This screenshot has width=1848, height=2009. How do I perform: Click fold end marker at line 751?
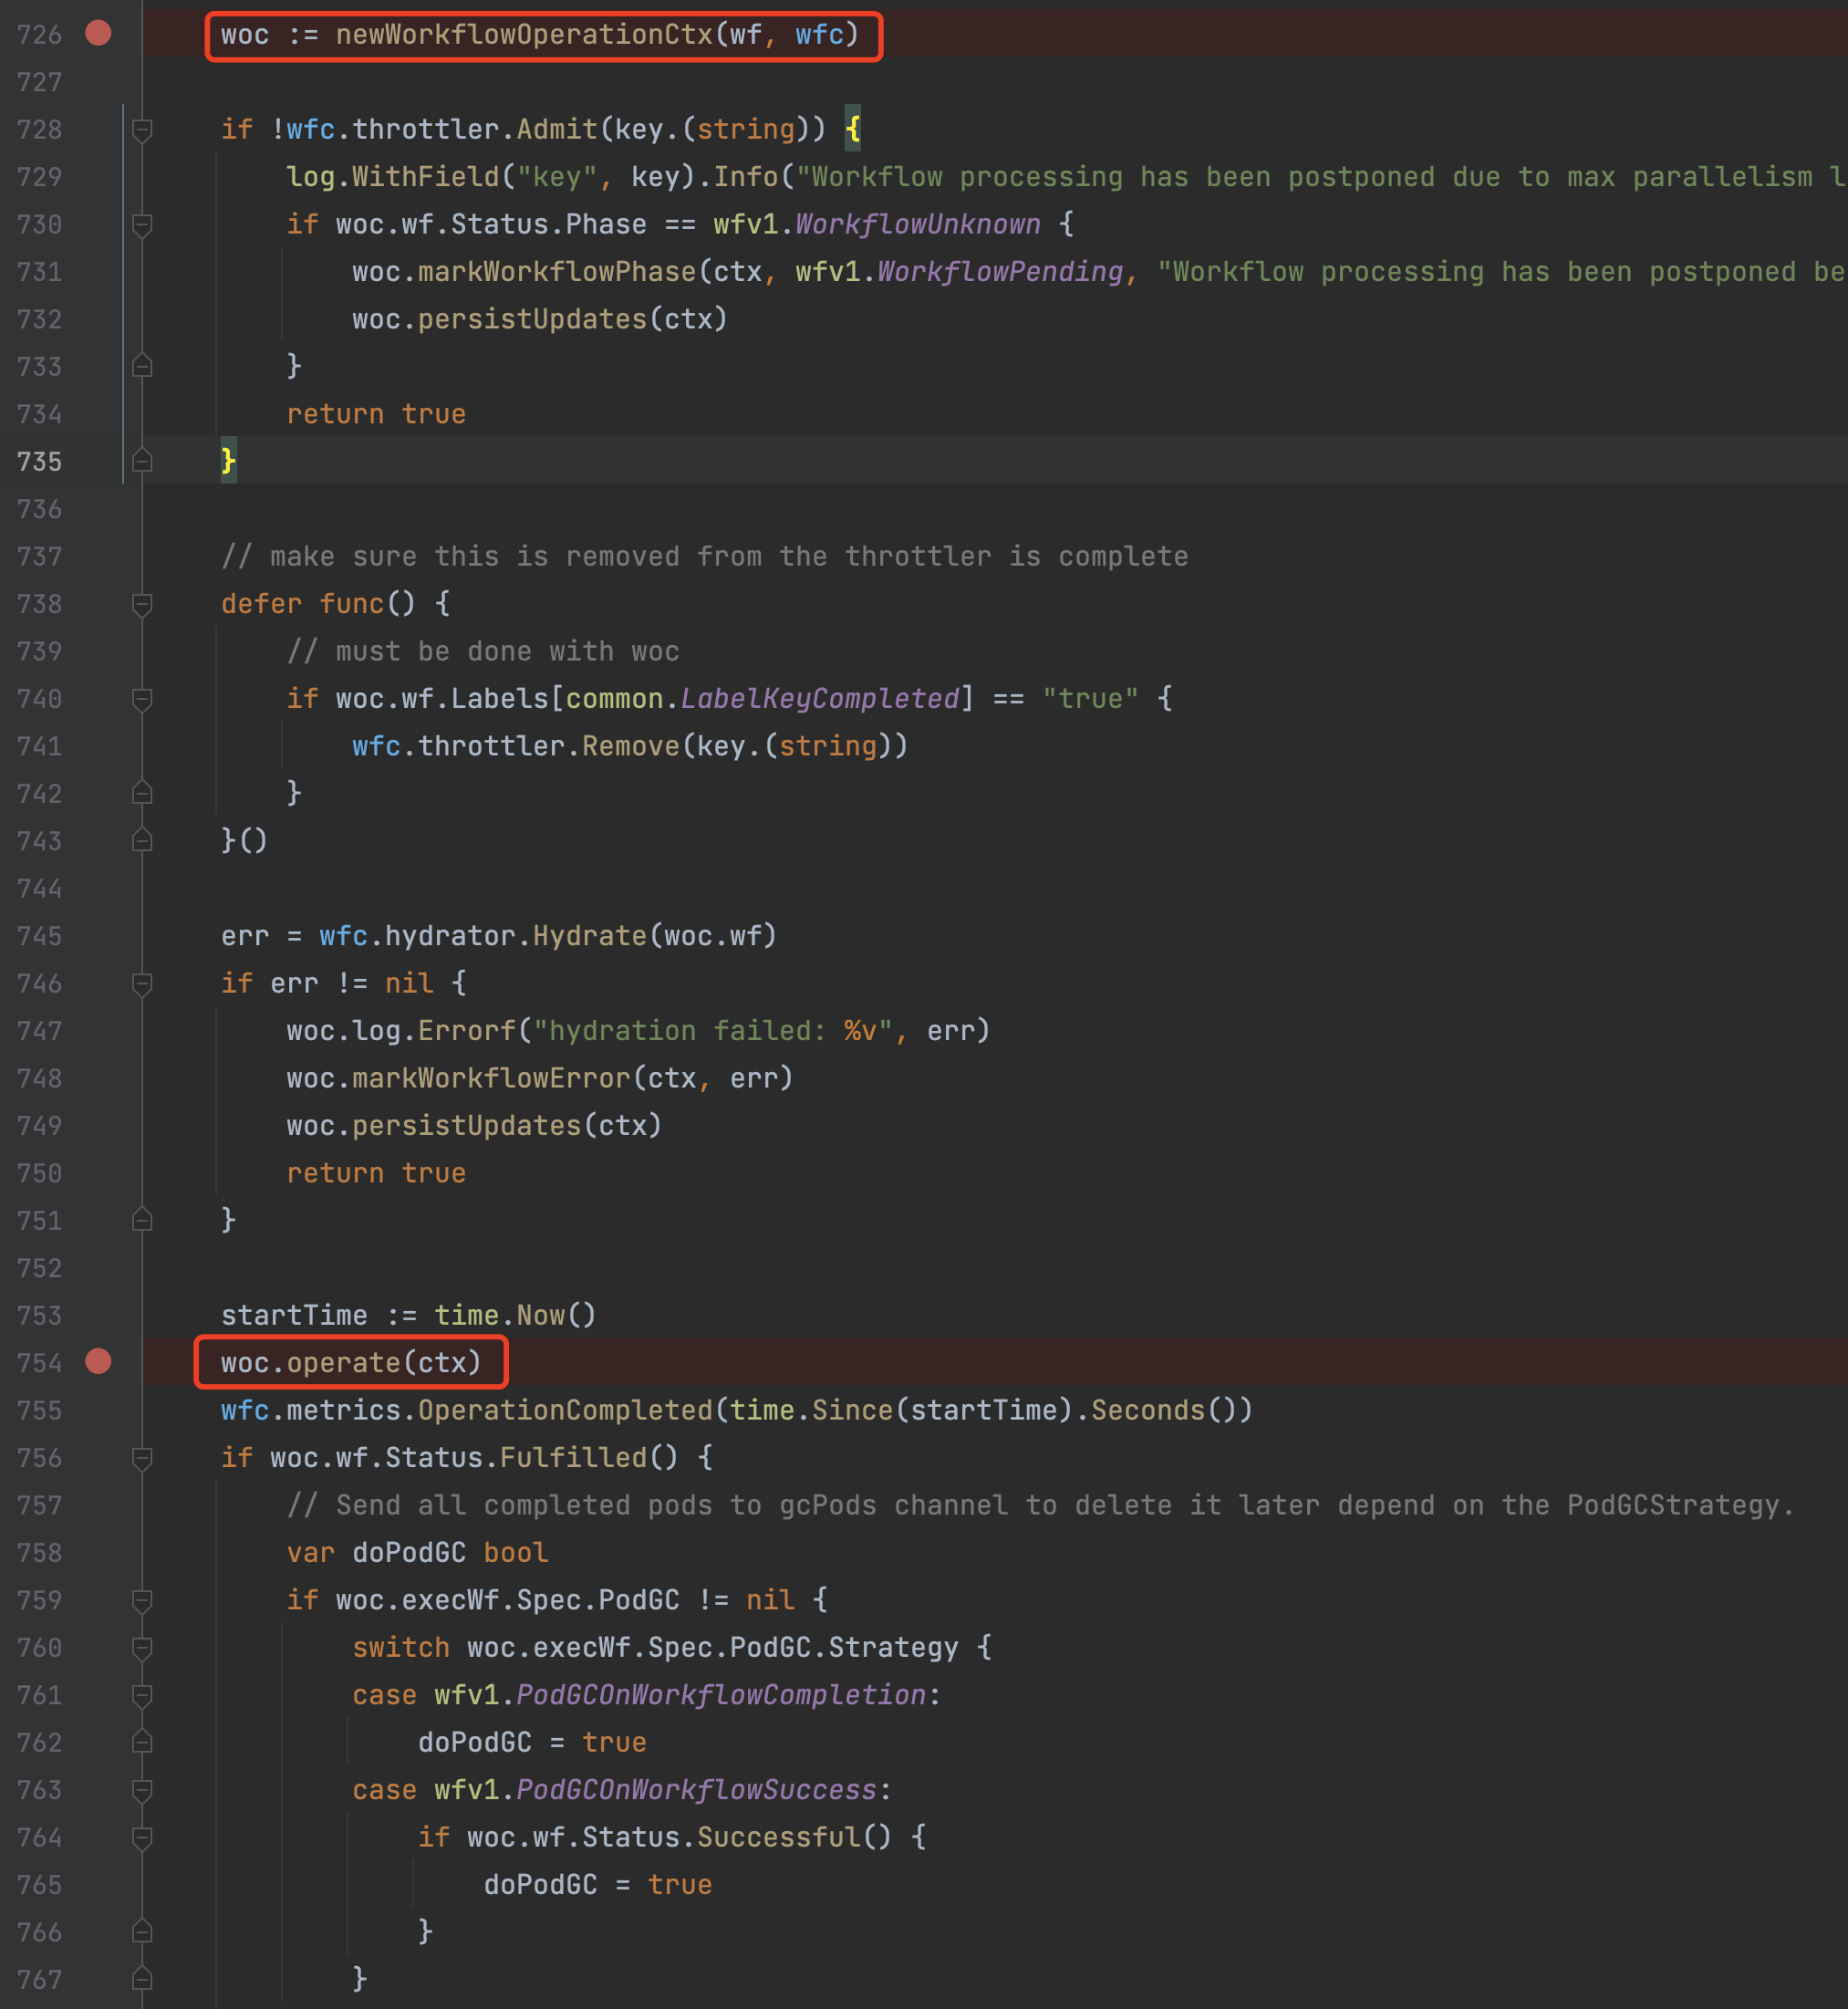click(x=142, y=1220)
